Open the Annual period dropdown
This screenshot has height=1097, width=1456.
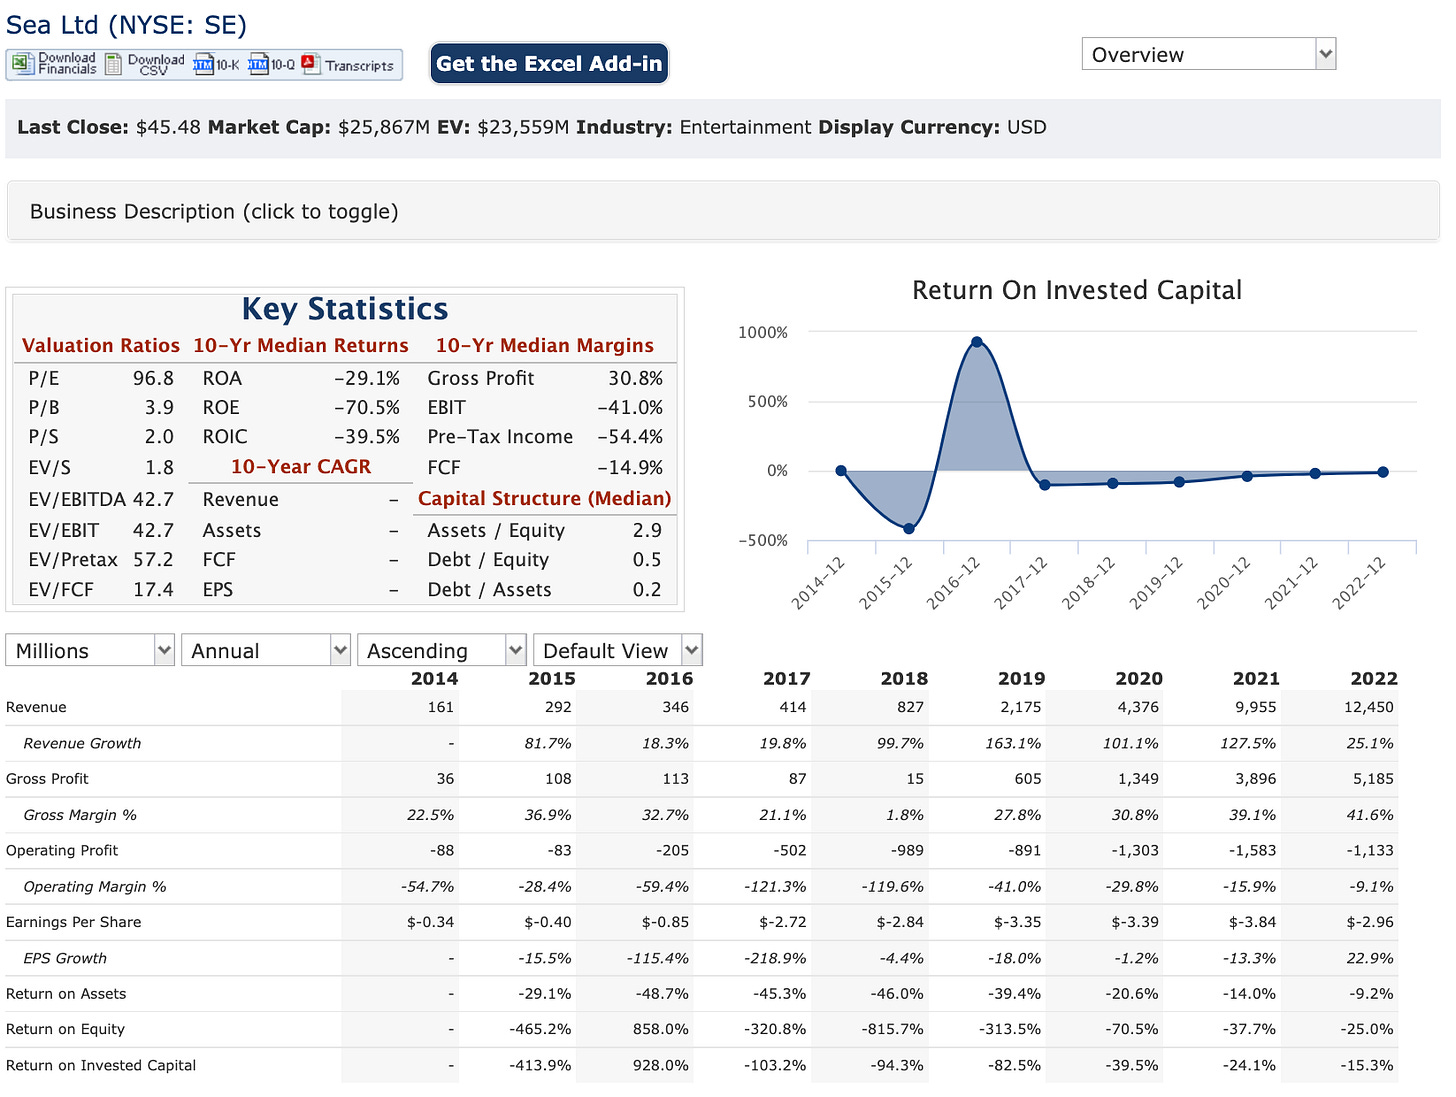coord(266,650)
